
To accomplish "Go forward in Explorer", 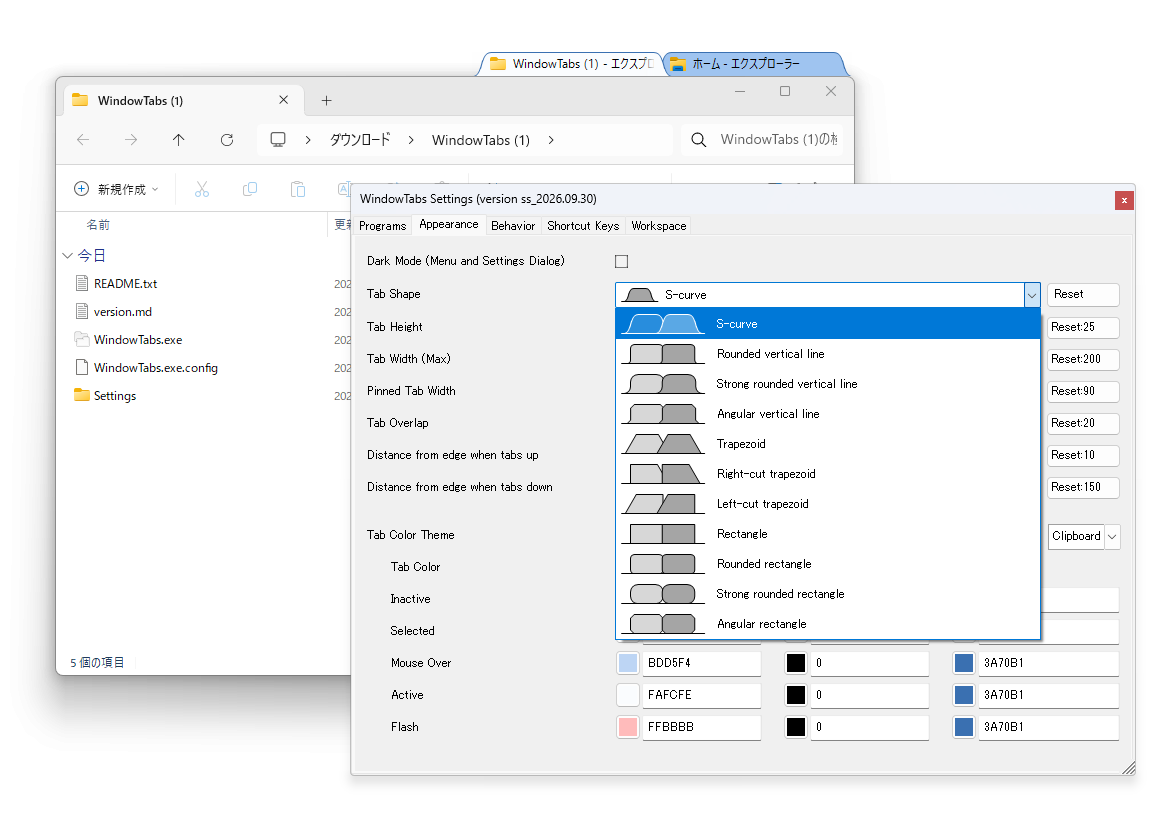I will pos(131,140).
